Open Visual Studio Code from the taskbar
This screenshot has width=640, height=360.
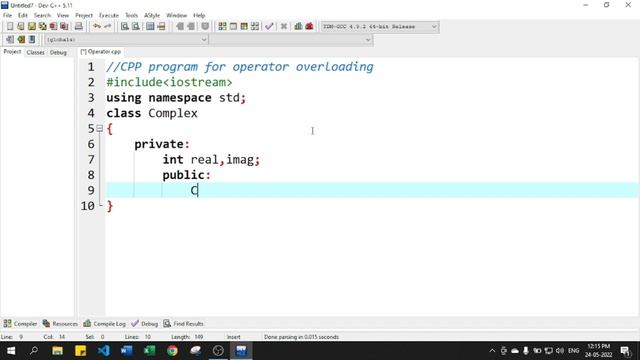tap(103, 351)
